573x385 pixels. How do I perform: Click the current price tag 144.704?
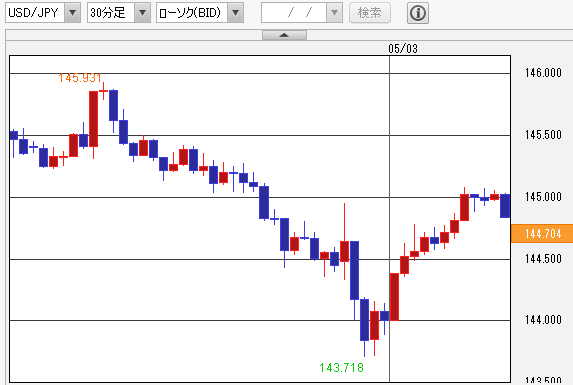pos(542,233)
